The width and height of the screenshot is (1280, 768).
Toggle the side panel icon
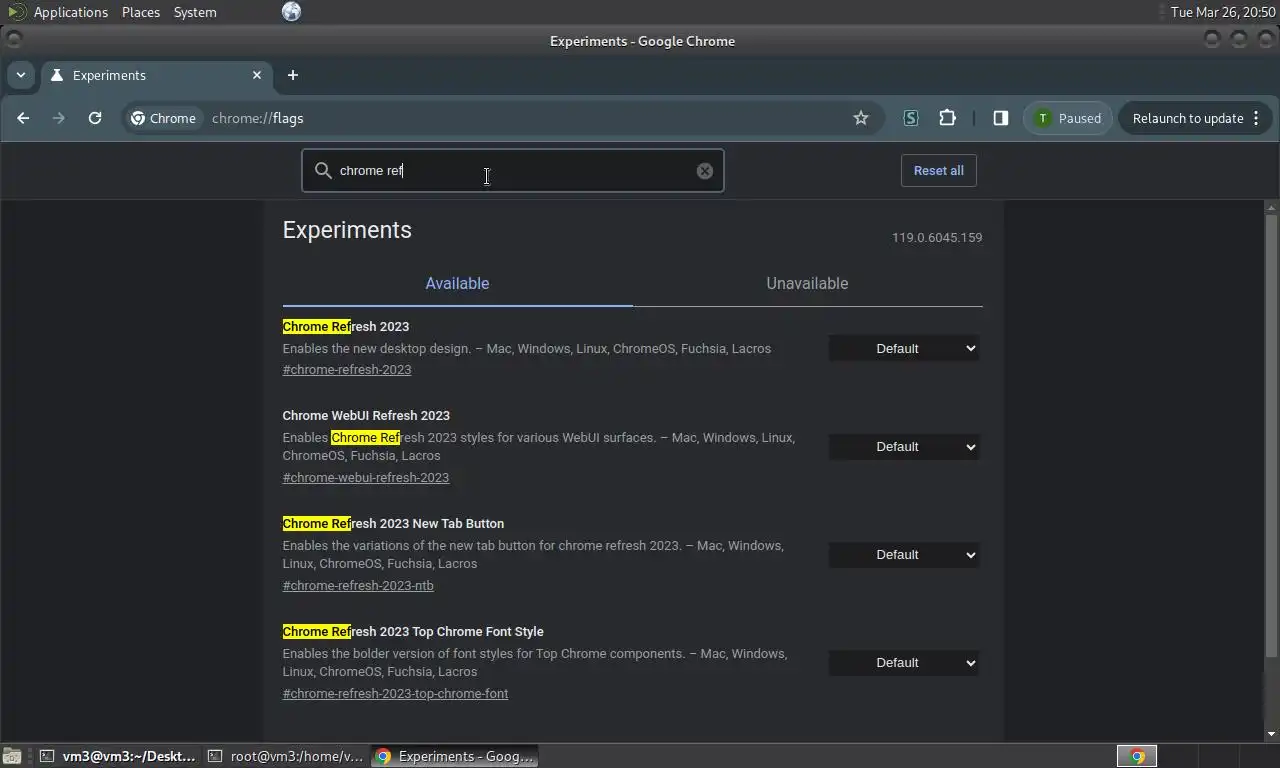[1000, 118]
